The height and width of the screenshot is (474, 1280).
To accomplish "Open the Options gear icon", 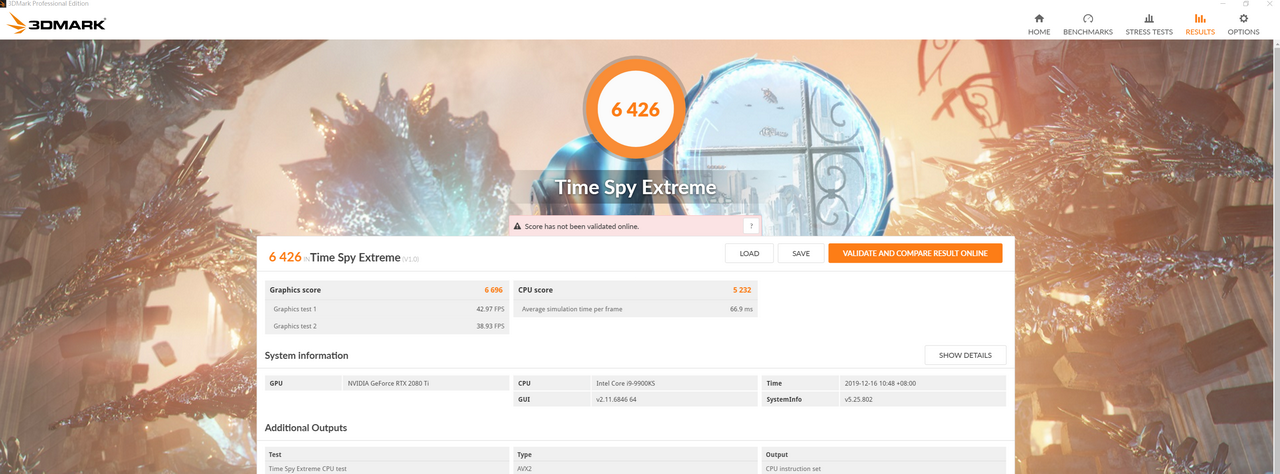I will 1243,18.
